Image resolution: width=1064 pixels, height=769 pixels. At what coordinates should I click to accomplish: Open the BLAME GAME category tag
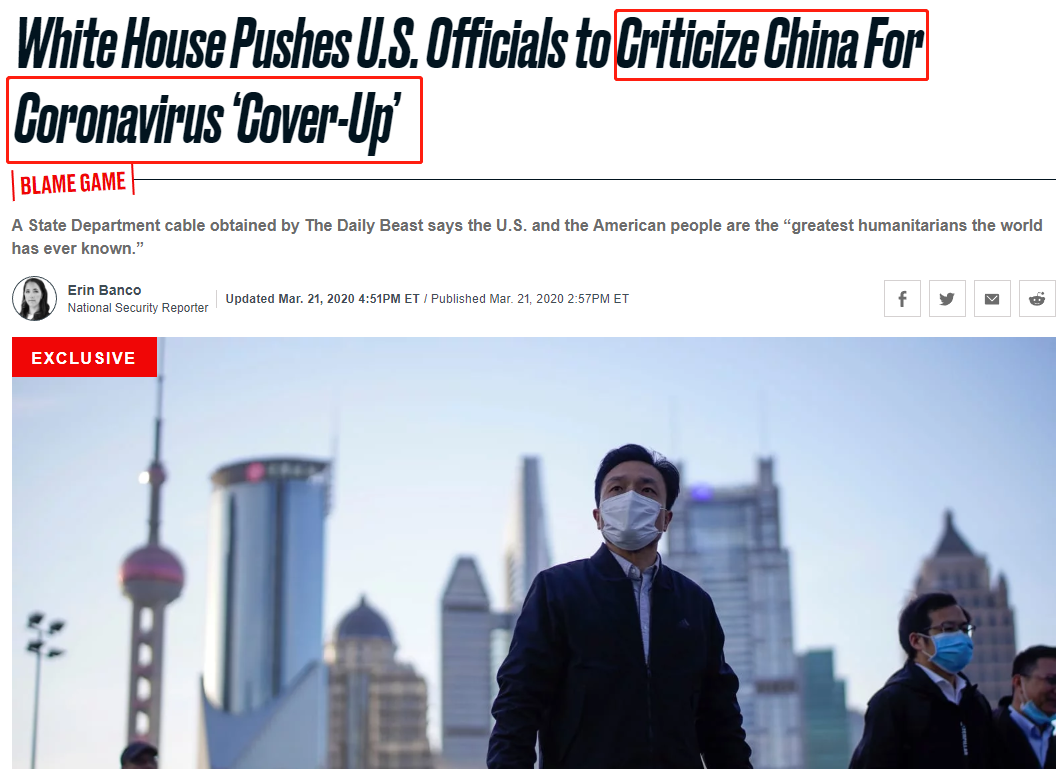73,183
